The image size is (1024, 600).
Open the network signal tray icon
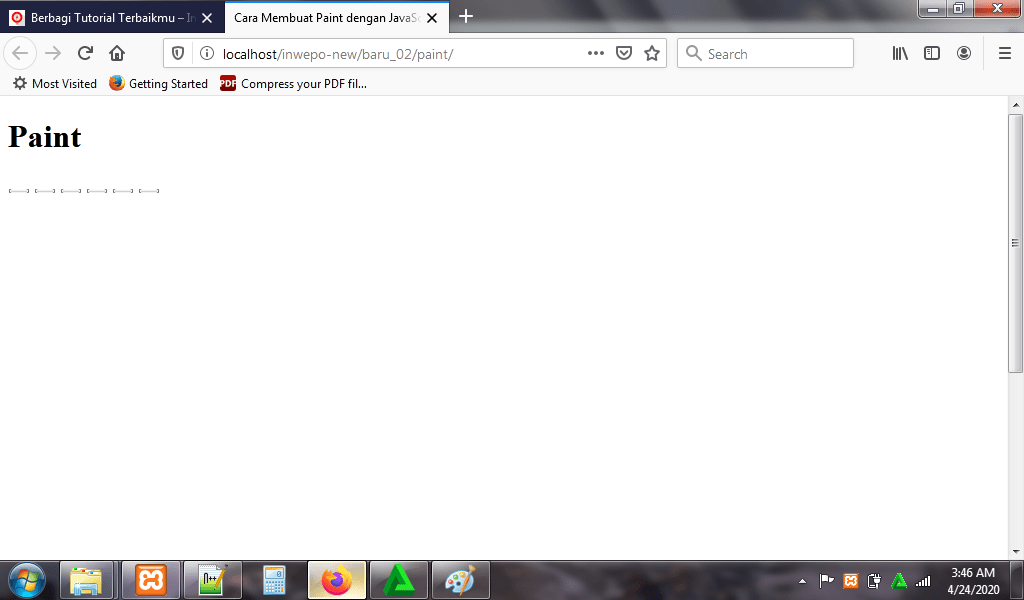(x=923, y=580)
